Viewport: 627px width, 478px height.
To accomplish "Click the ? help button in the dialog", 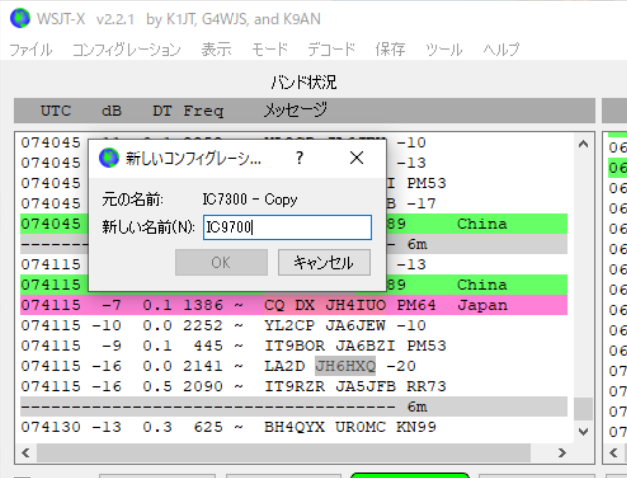I will click(x=300, y=158).
